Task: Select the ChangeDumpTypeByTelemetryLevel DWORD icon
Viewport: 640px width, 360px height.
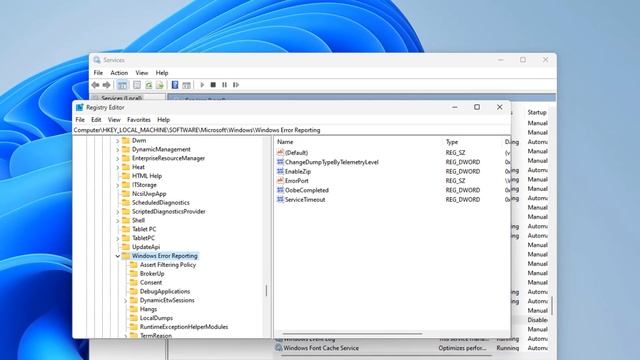Action: click(x=280, y=162)
